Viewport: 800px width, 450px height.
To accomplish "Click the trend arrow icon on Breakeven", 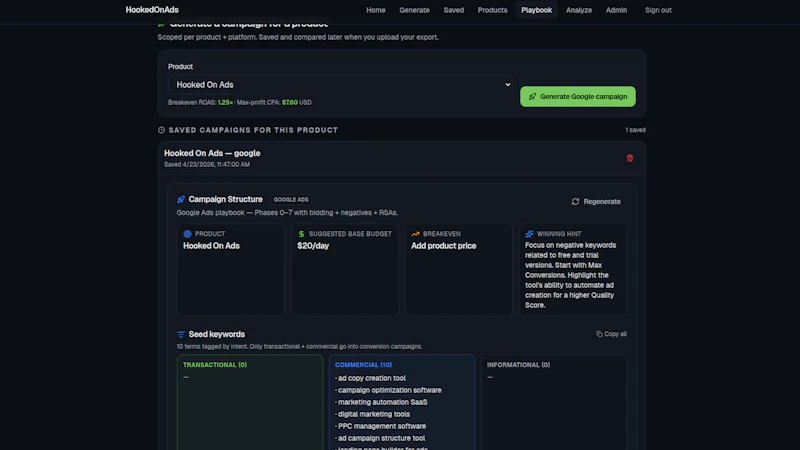I will click(x=415, y=234).
